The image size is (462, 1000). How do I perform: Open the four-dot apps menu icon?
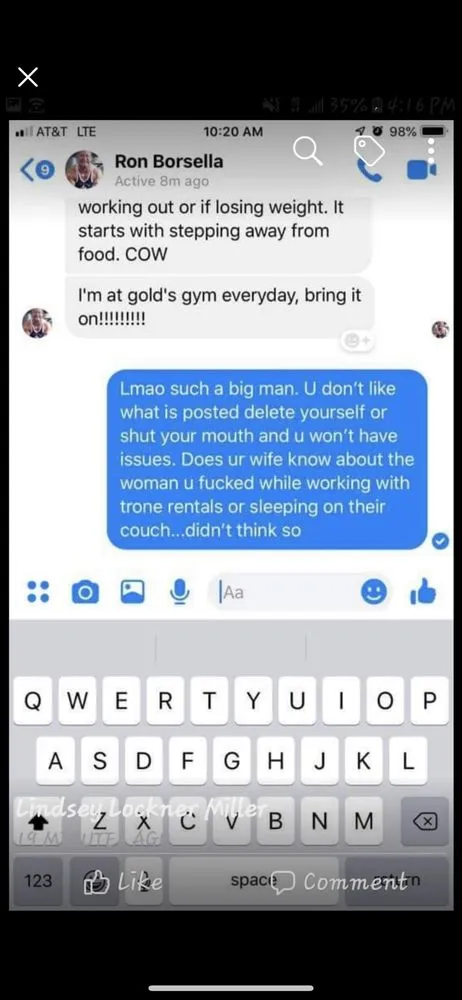point(38,592)
